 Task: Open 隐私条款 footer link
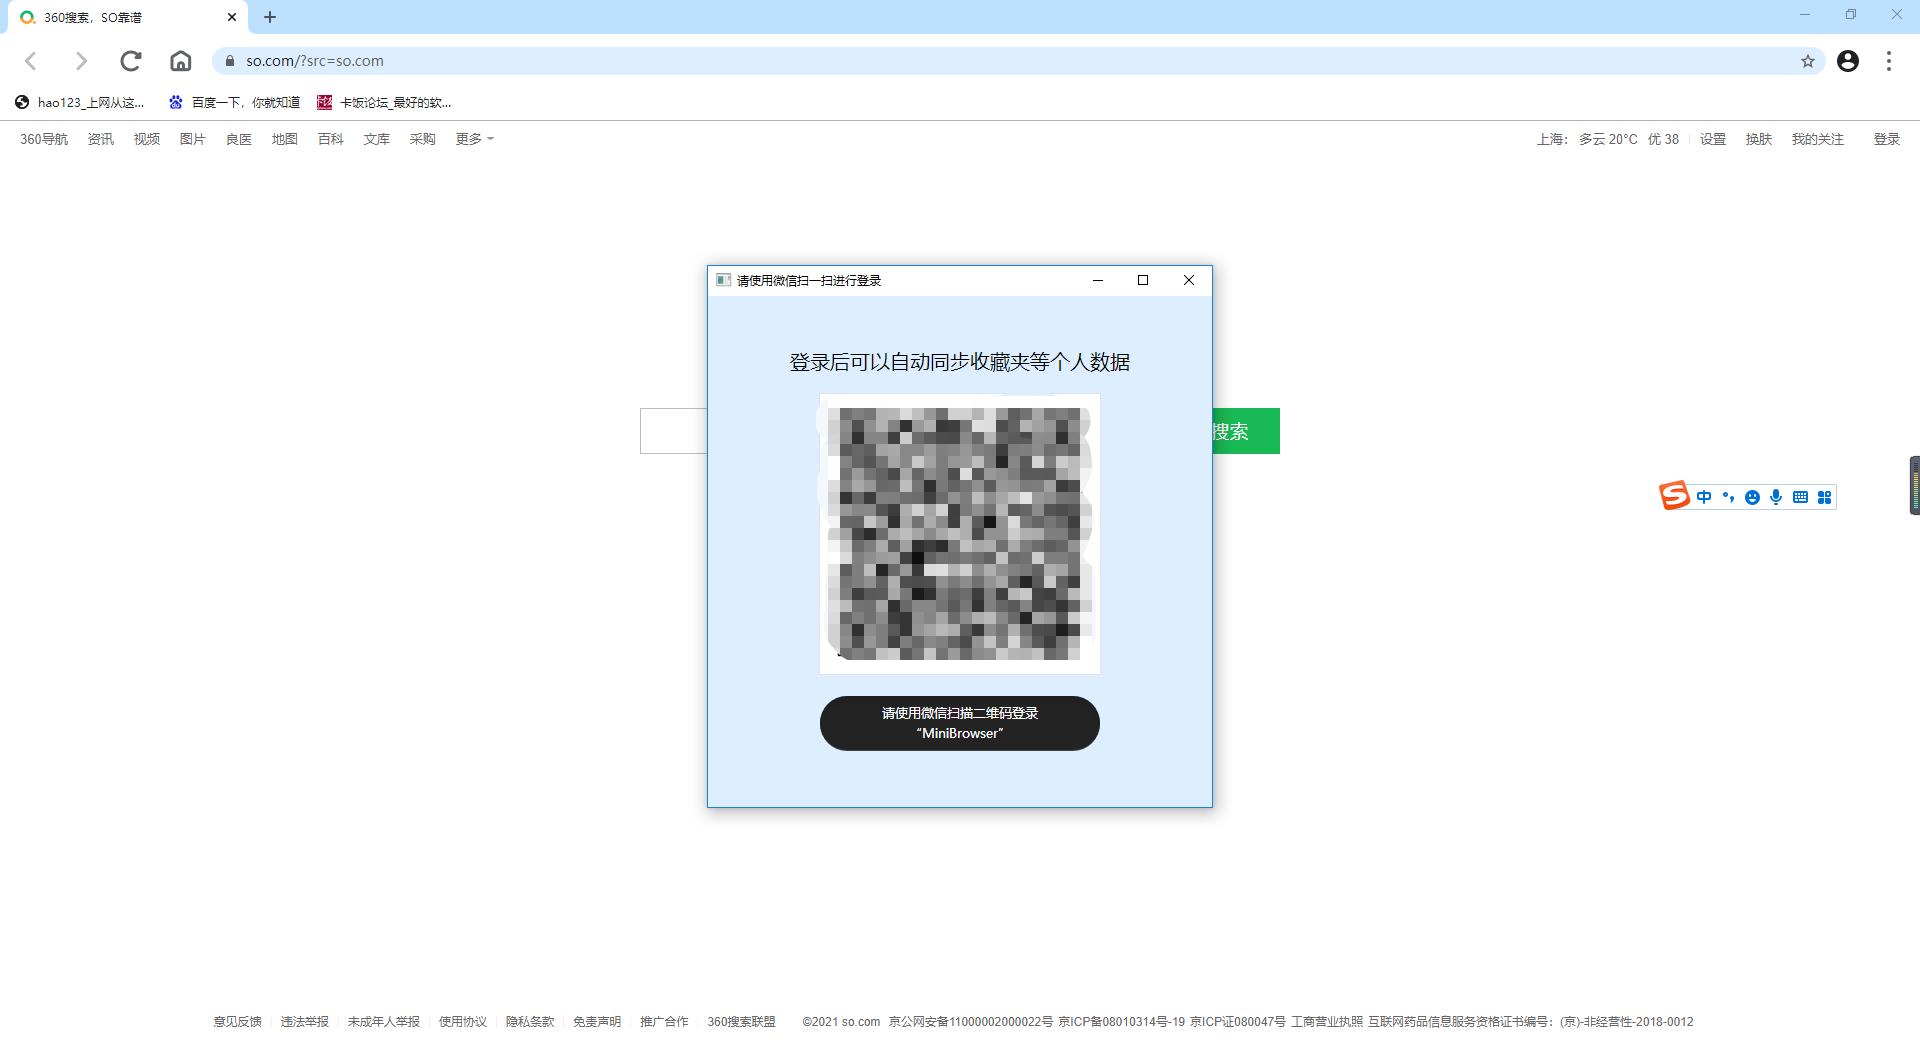(529, 1022)
